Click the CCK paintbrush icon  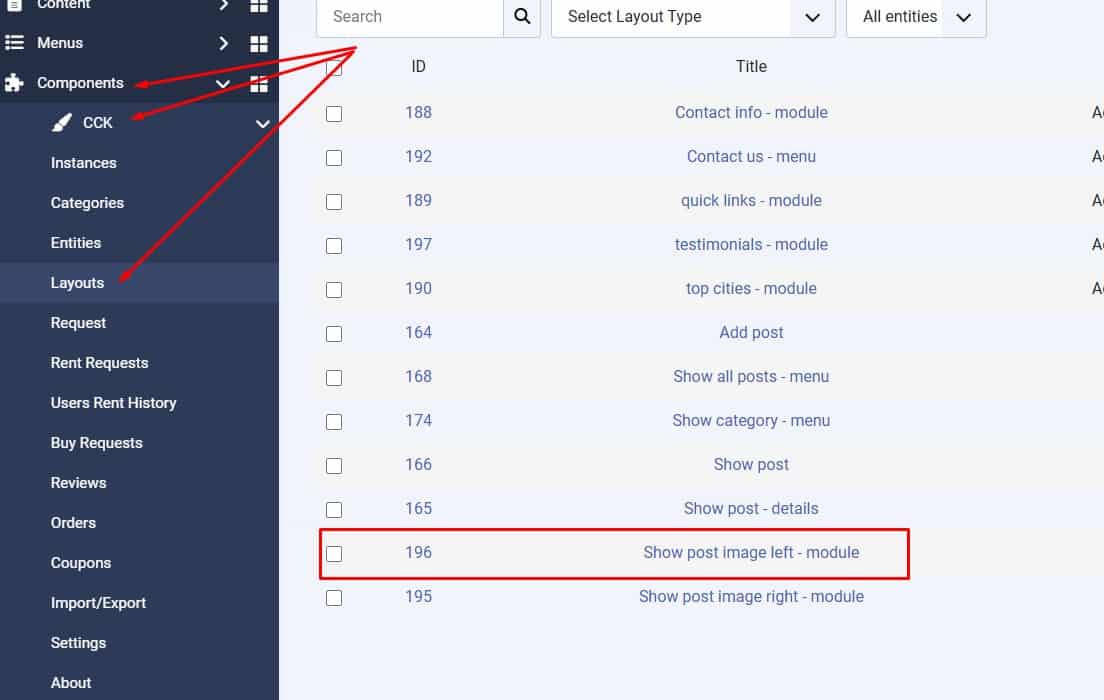click(x=62, y=123)
